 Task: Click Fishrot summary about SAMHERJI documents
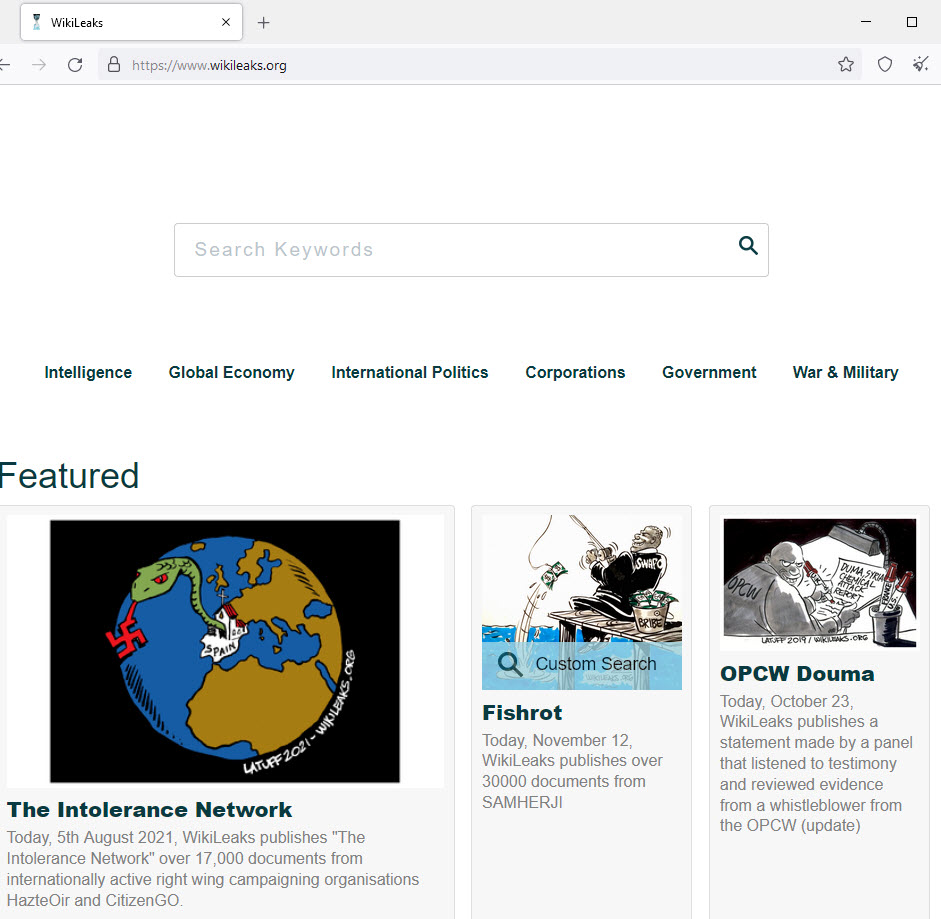(x=573, y=771)
